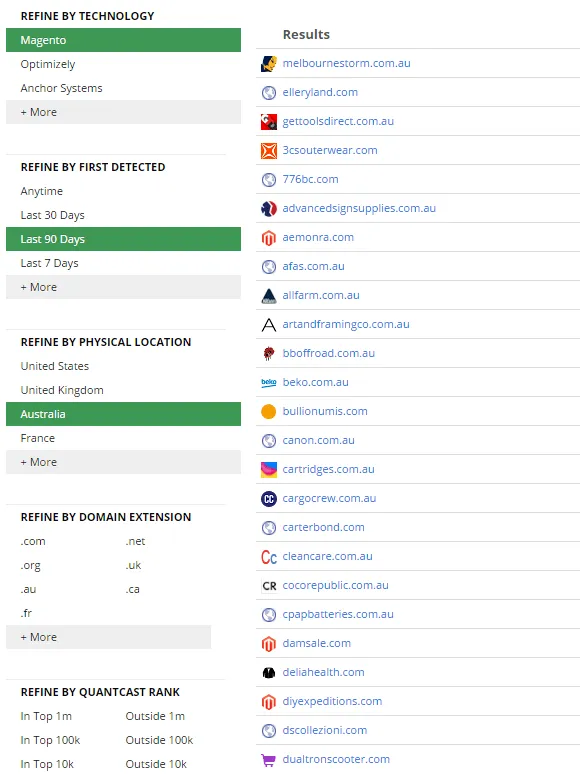
Task: Click the melbournestorm.com.au favicon
Action: coord(269,64)
